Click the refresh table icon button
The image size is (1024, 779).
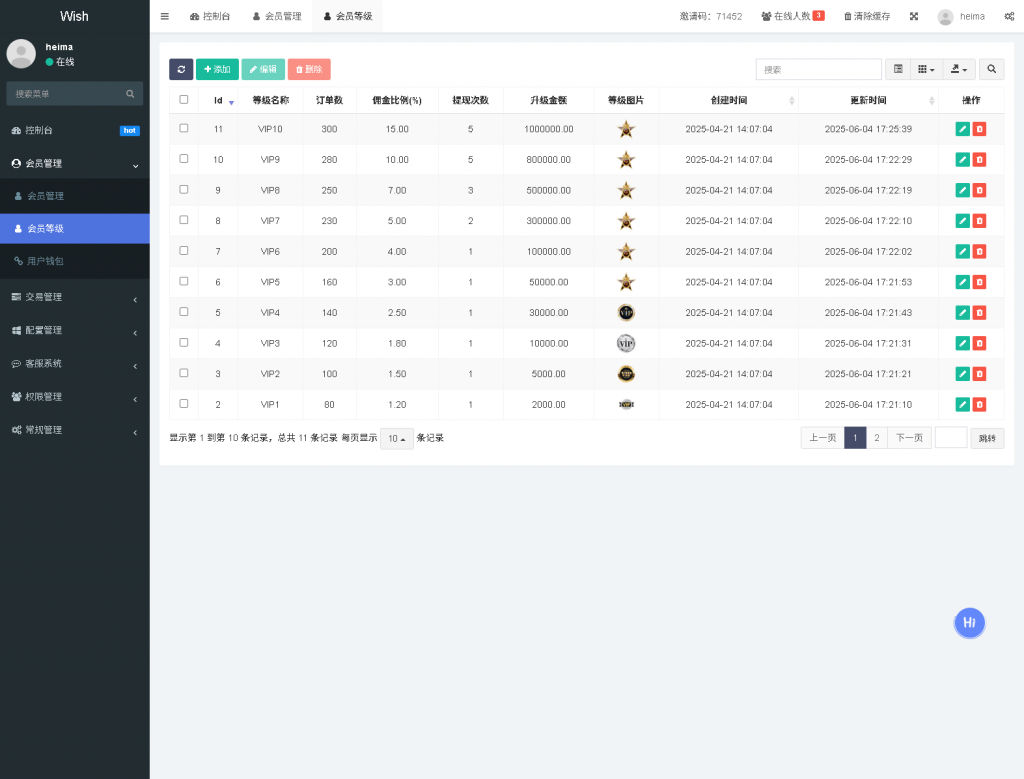coord(181,69)
